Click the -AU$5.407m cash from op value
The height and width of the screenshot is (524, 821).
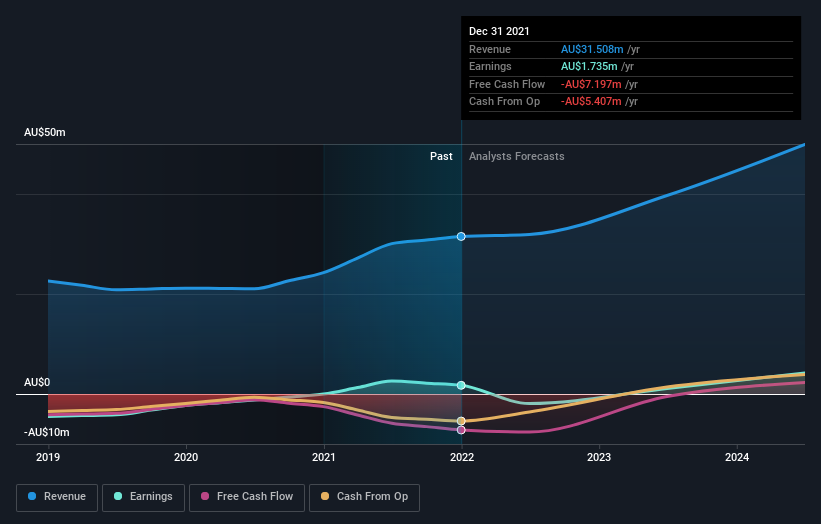591,102
